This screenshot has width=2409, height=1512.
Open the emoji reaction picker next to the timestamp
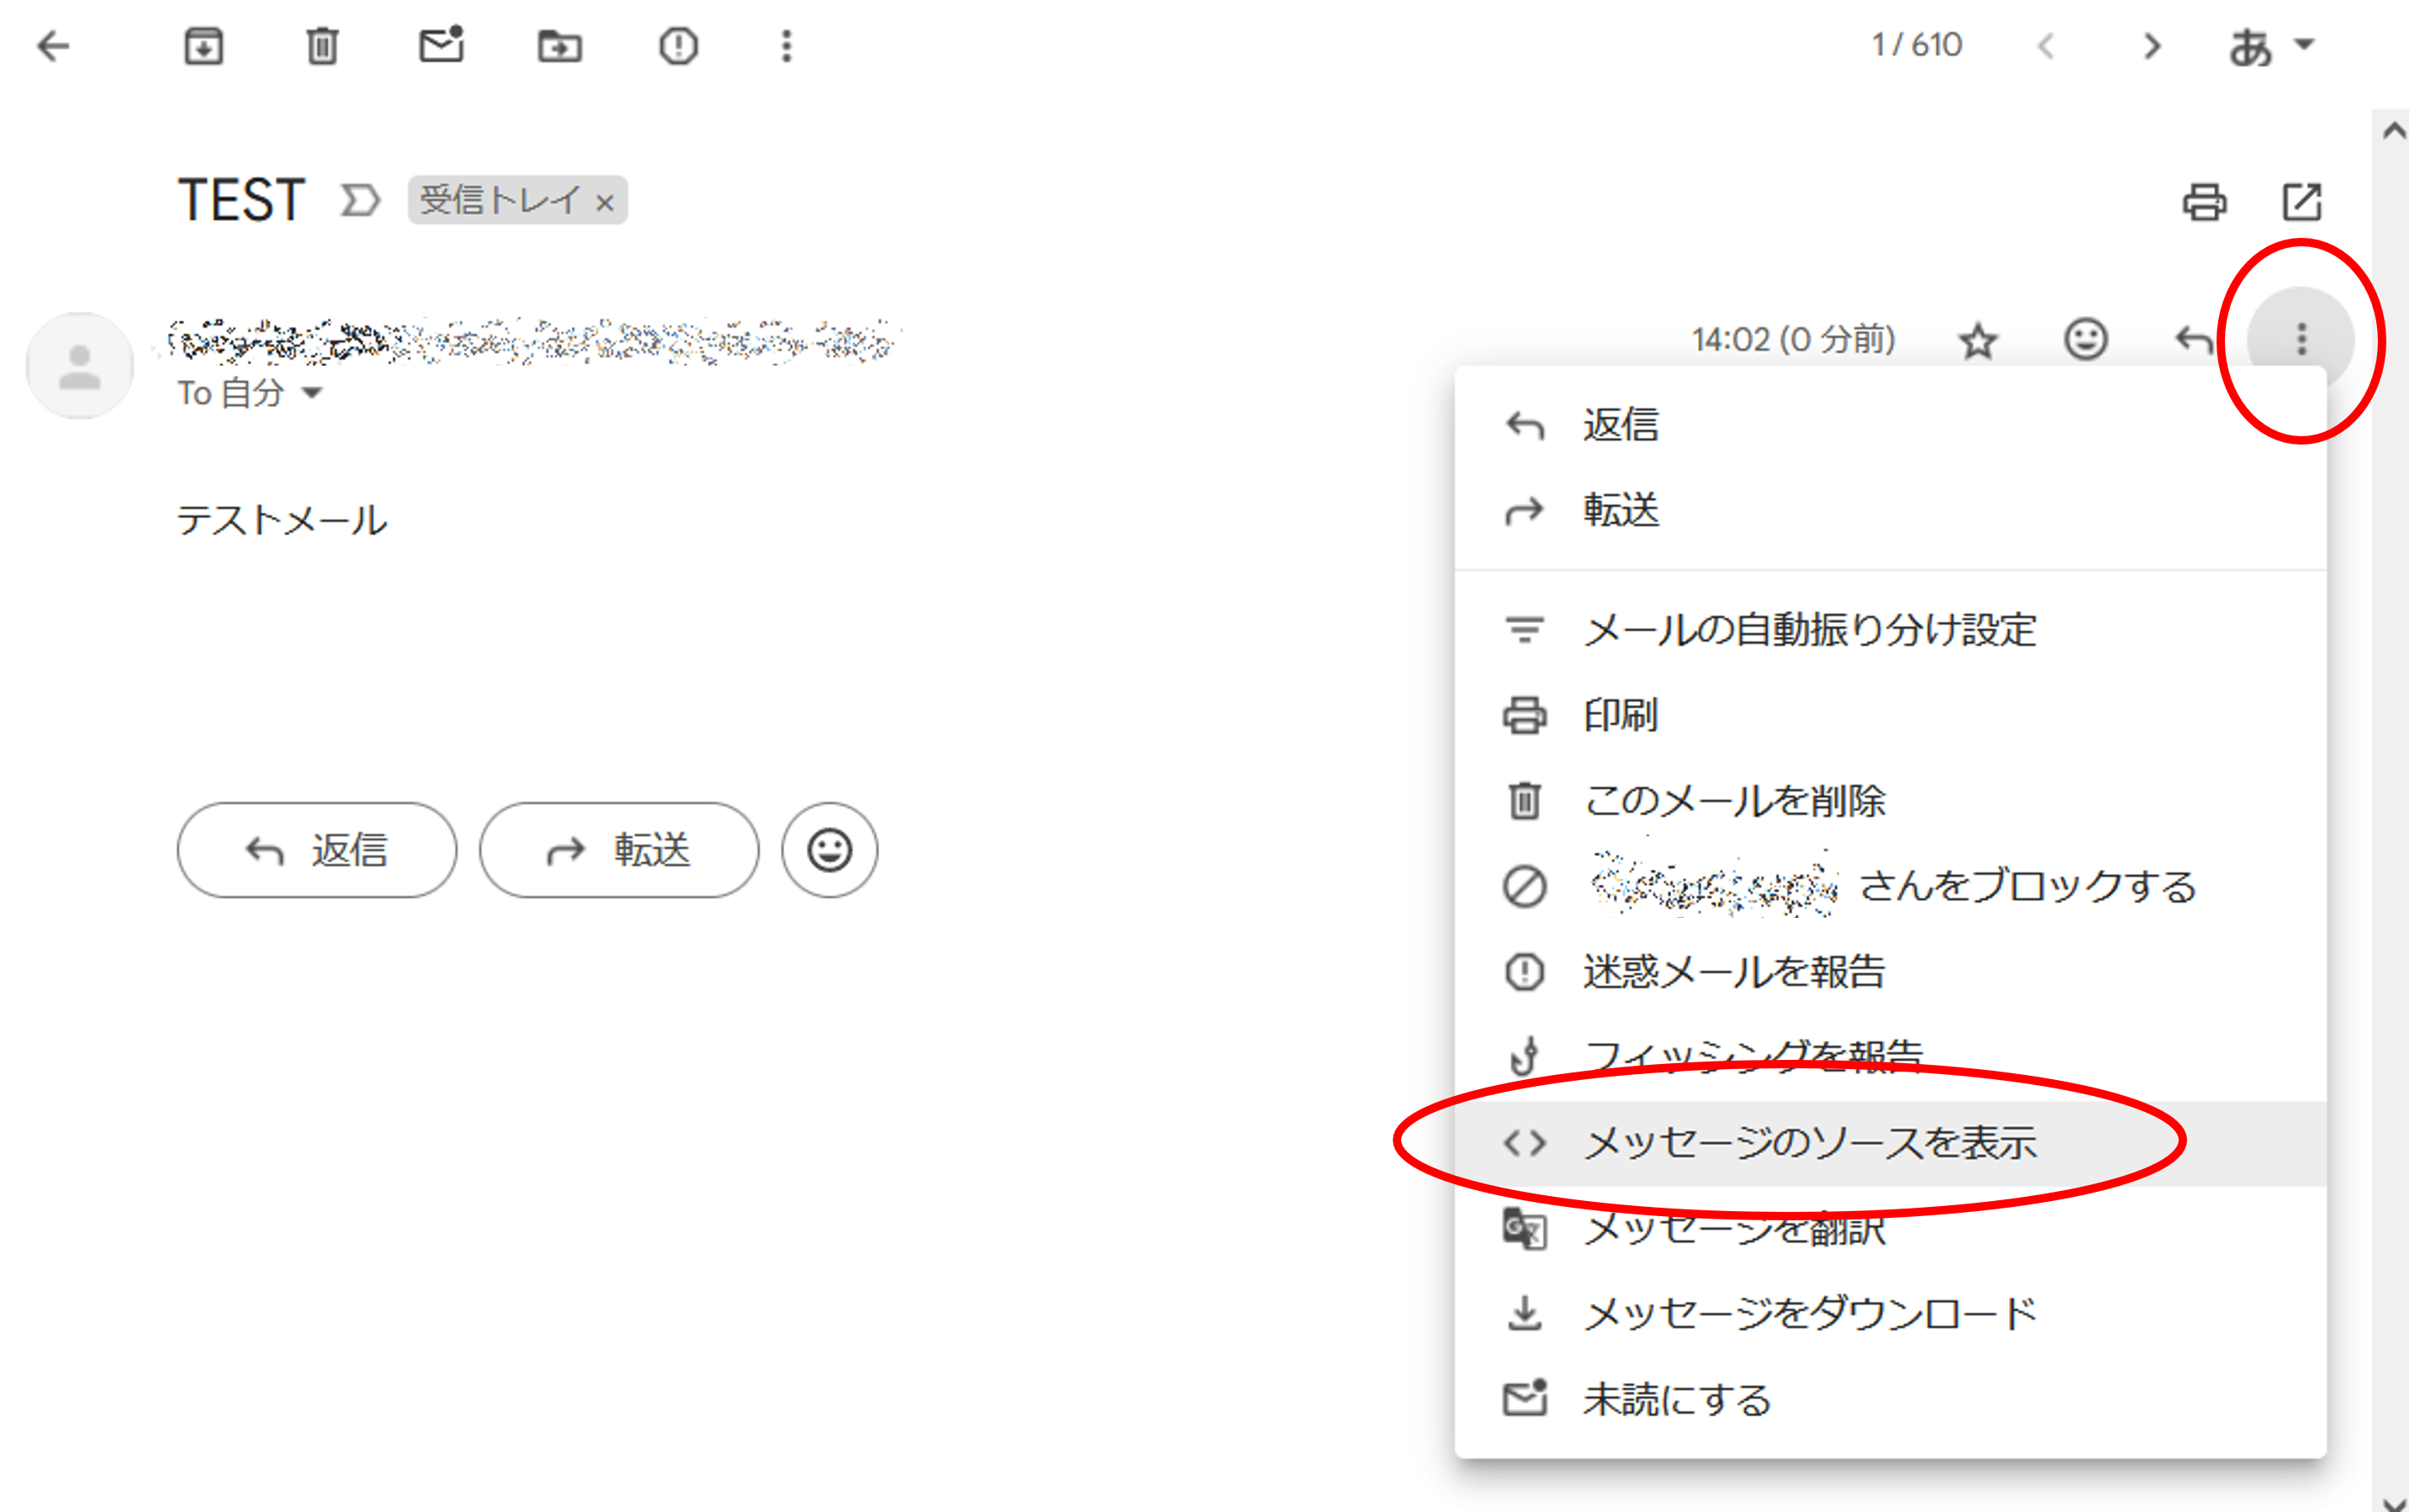[2086, 340]
